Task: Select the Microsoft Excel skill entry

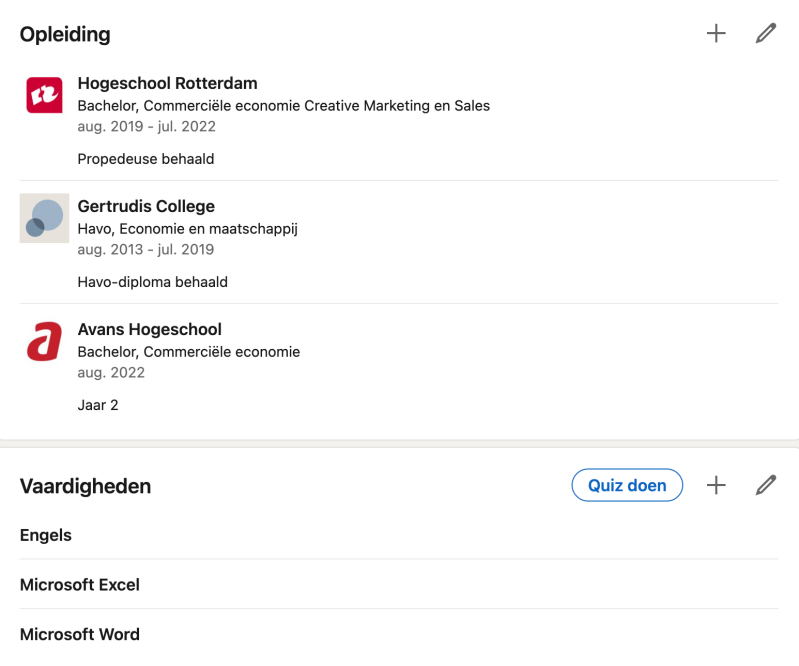Action: tap(80, 585)
